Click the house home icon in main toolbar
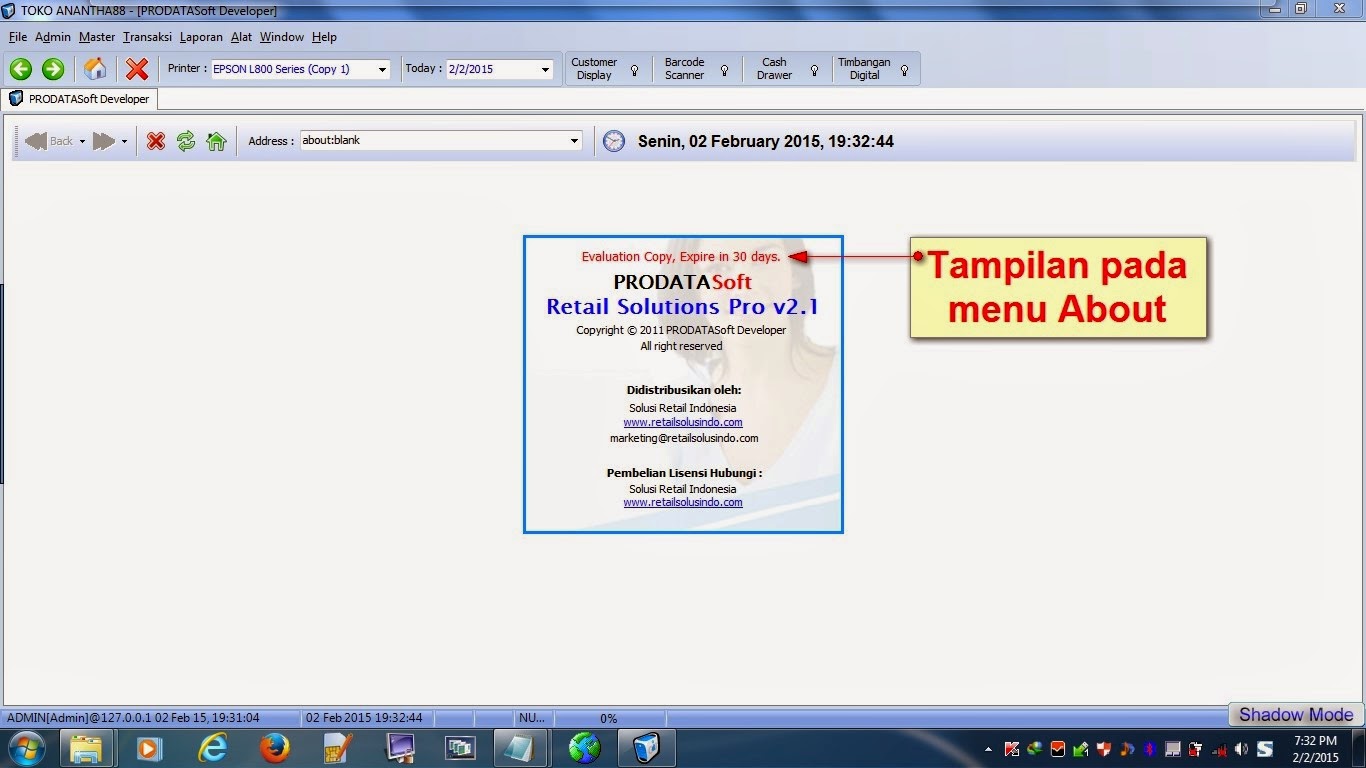The height and width of the screenshot is (768, 1366). pos(95,69)
